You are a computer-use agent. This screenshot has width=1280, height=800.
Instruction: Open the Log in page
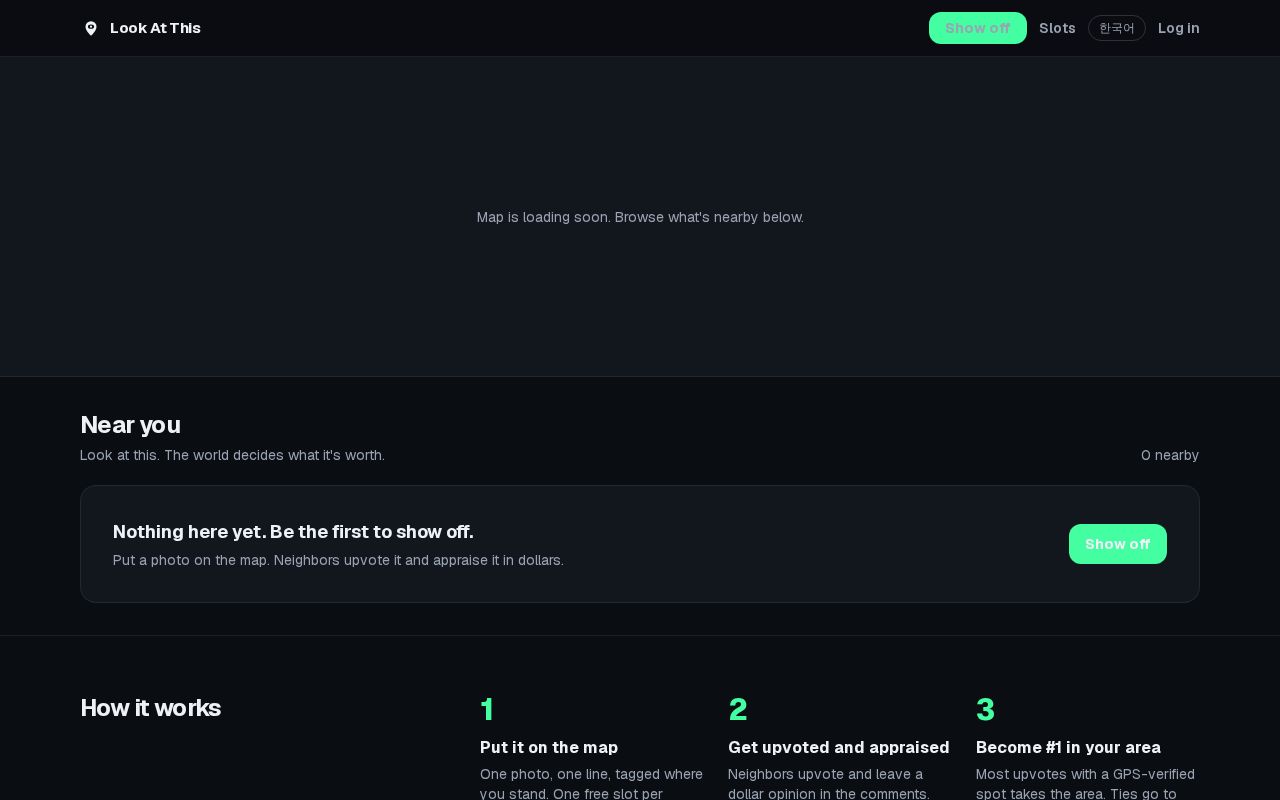coord(1178,28)
